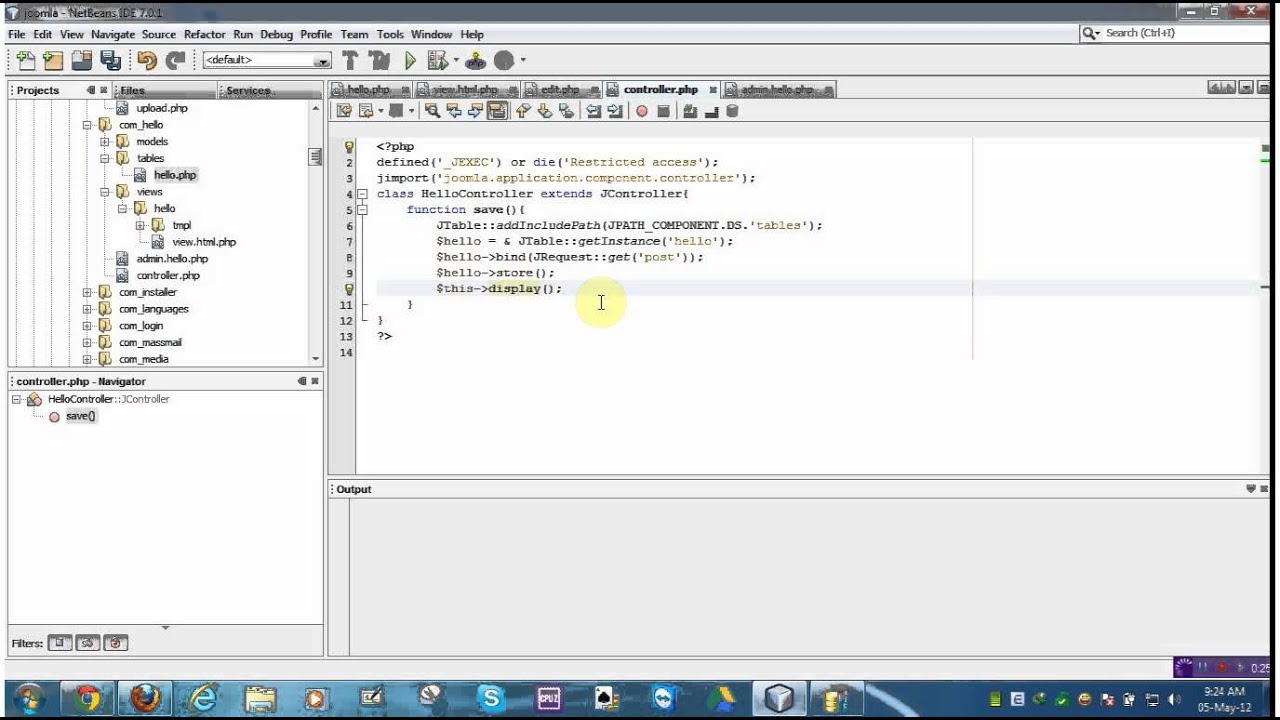
Task: Run the project with green arrow
Action: (410, 61)
